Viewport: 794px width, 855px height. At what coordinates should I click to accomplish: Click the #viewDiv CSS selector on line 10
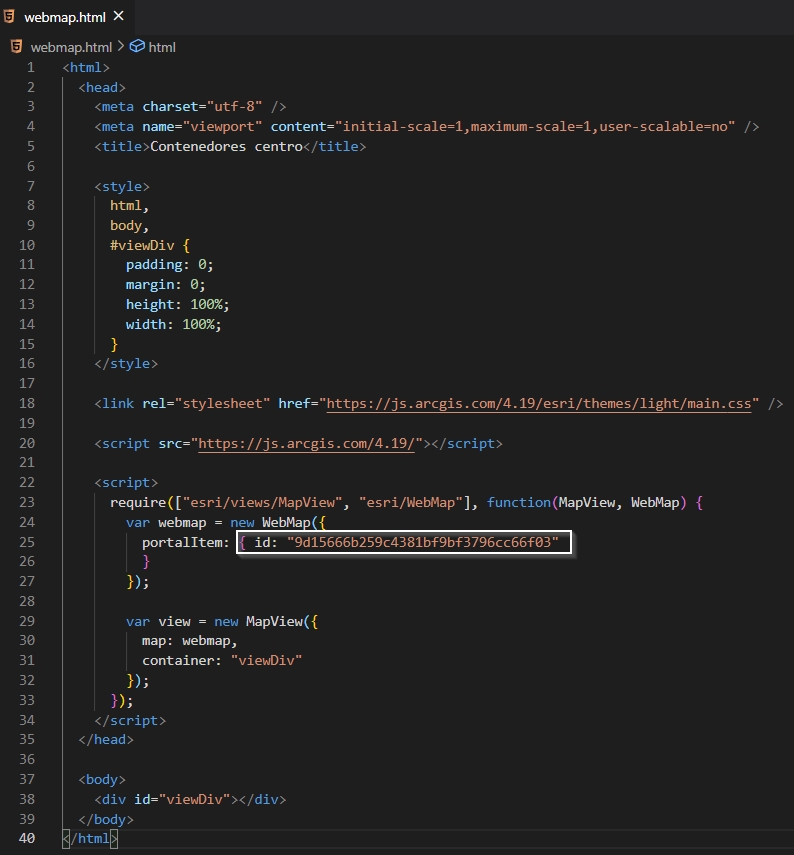144,245
